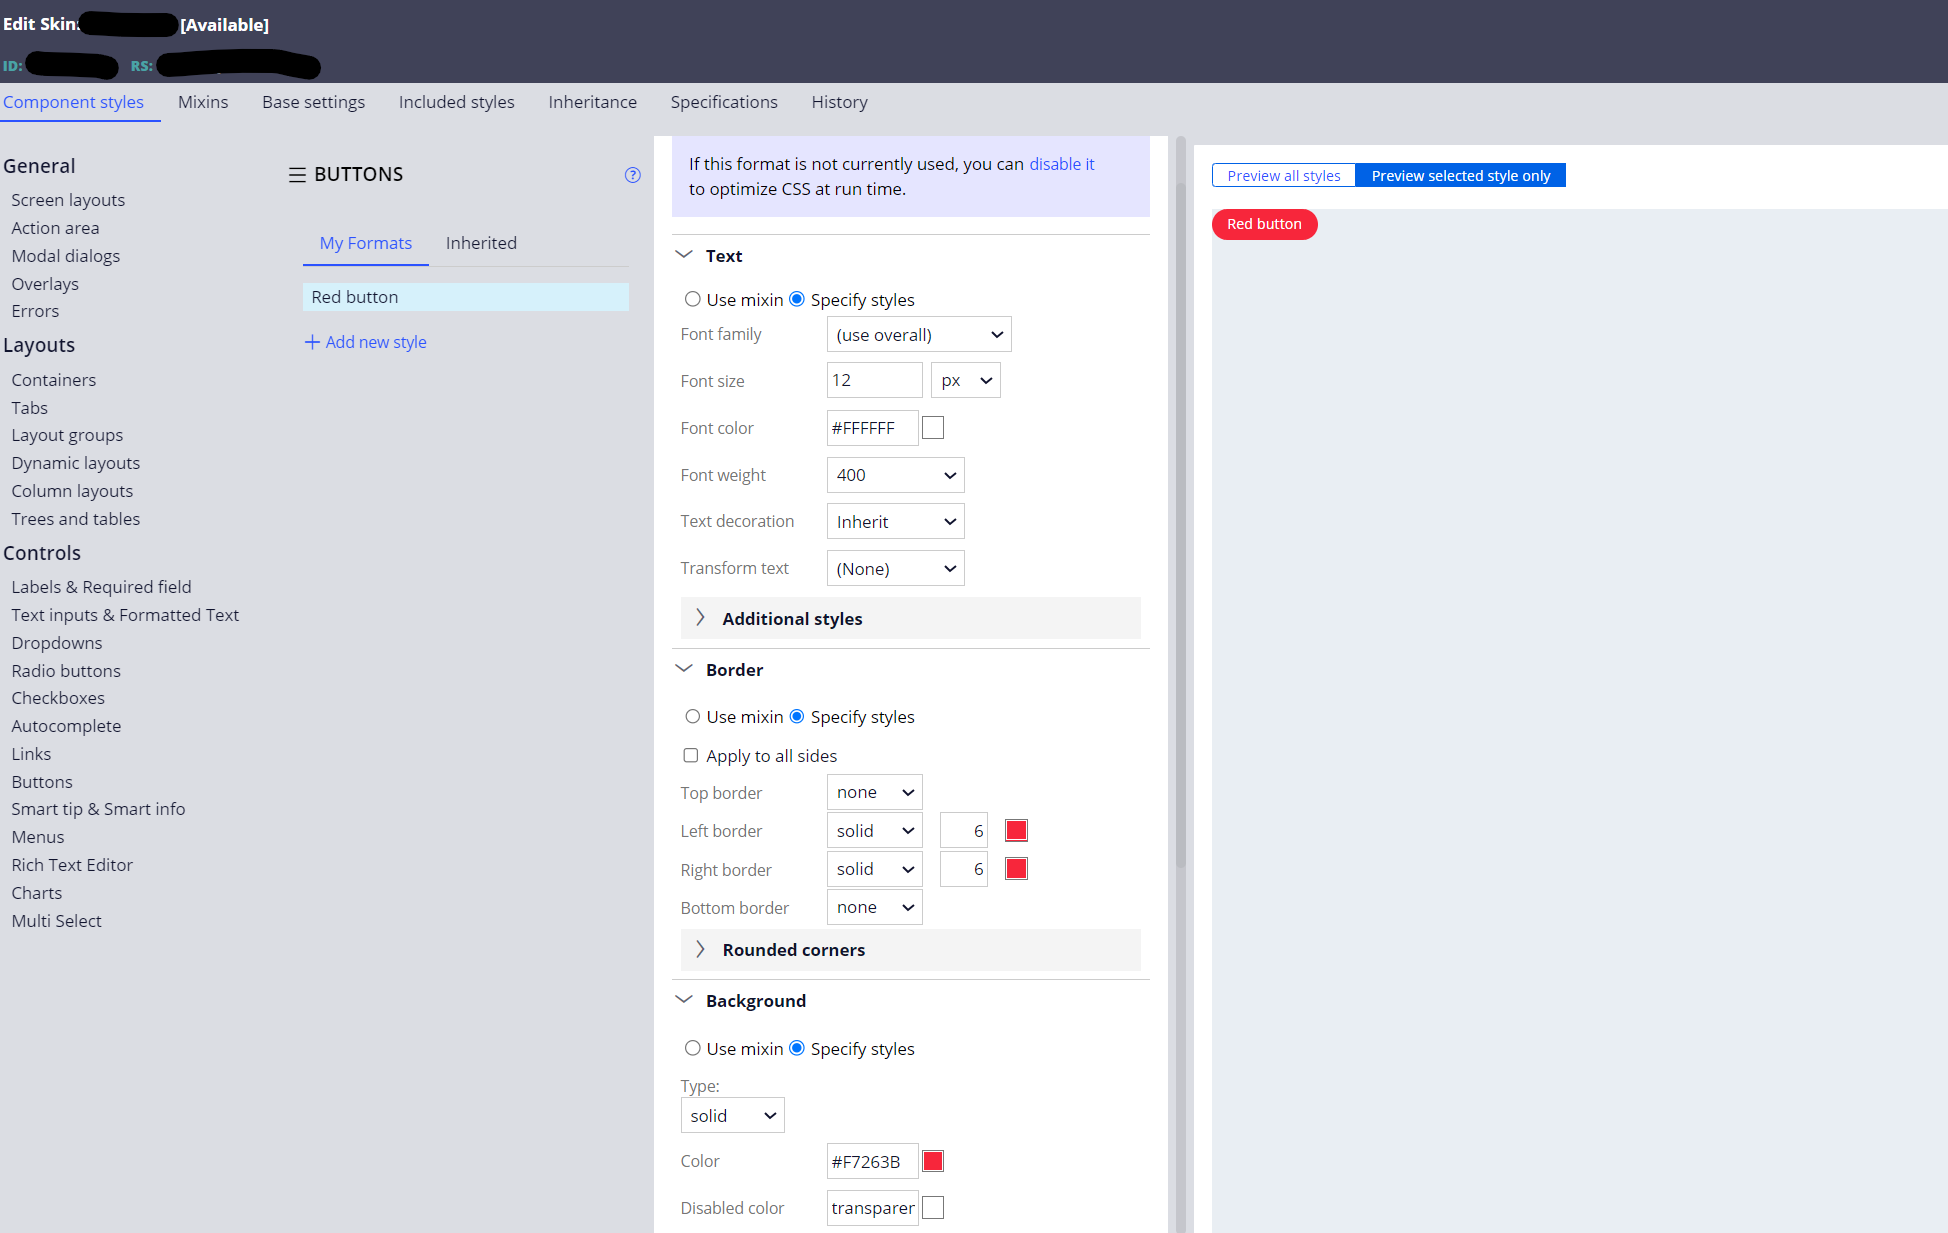Select the Text Specify styles radio button
Image resolution: width=1948 pixels, height=1233 pixels.
[797, 299]
